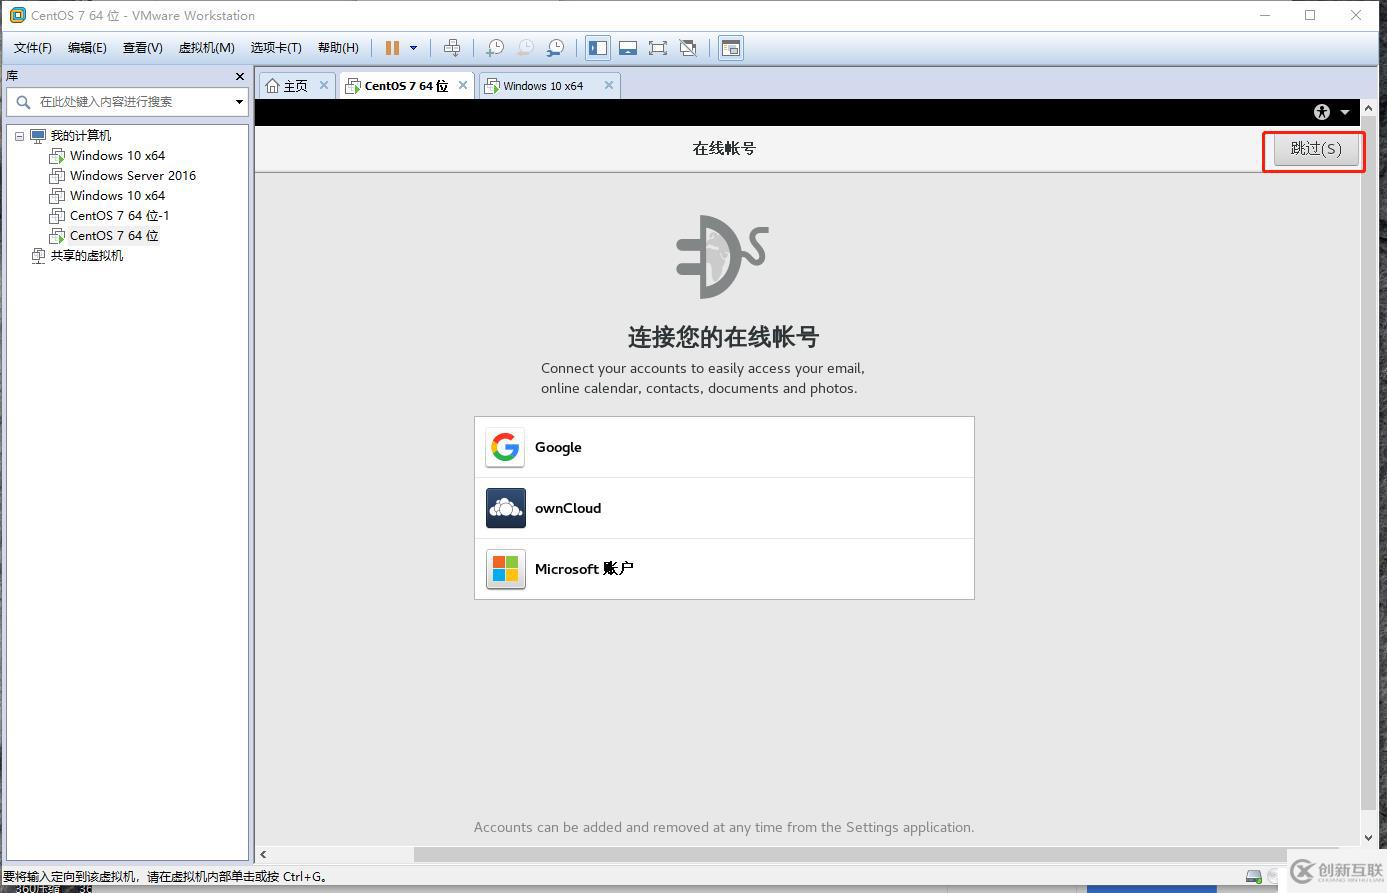Click the Google logo icon
This screenshot has width=1387, height=893.
coord(505,447)
